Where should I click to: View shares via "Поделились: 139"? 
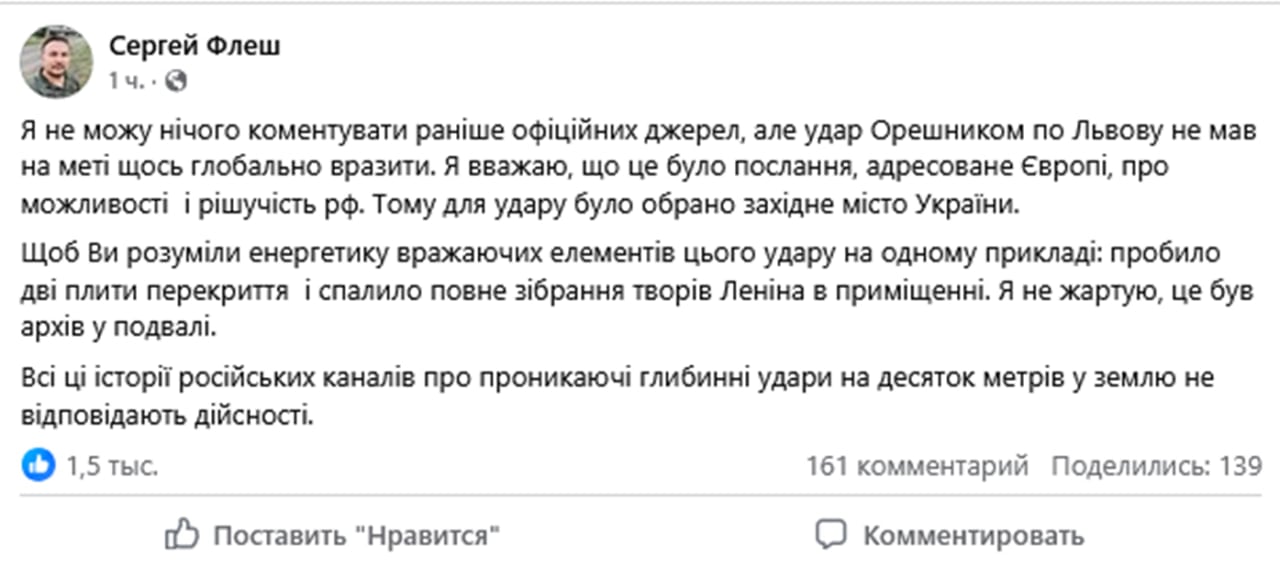click(1156, 466)
